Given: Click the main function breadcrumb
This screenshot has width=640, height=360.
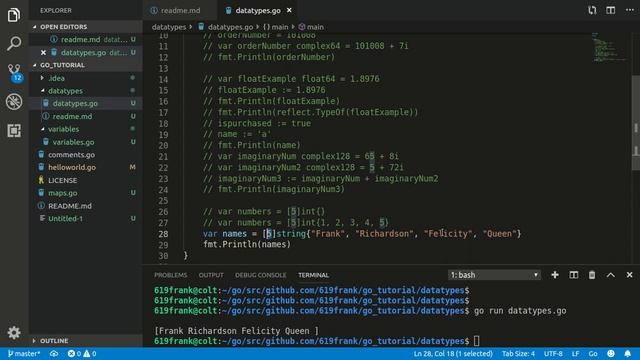Looking at the screenshot, I should point(311,27).
